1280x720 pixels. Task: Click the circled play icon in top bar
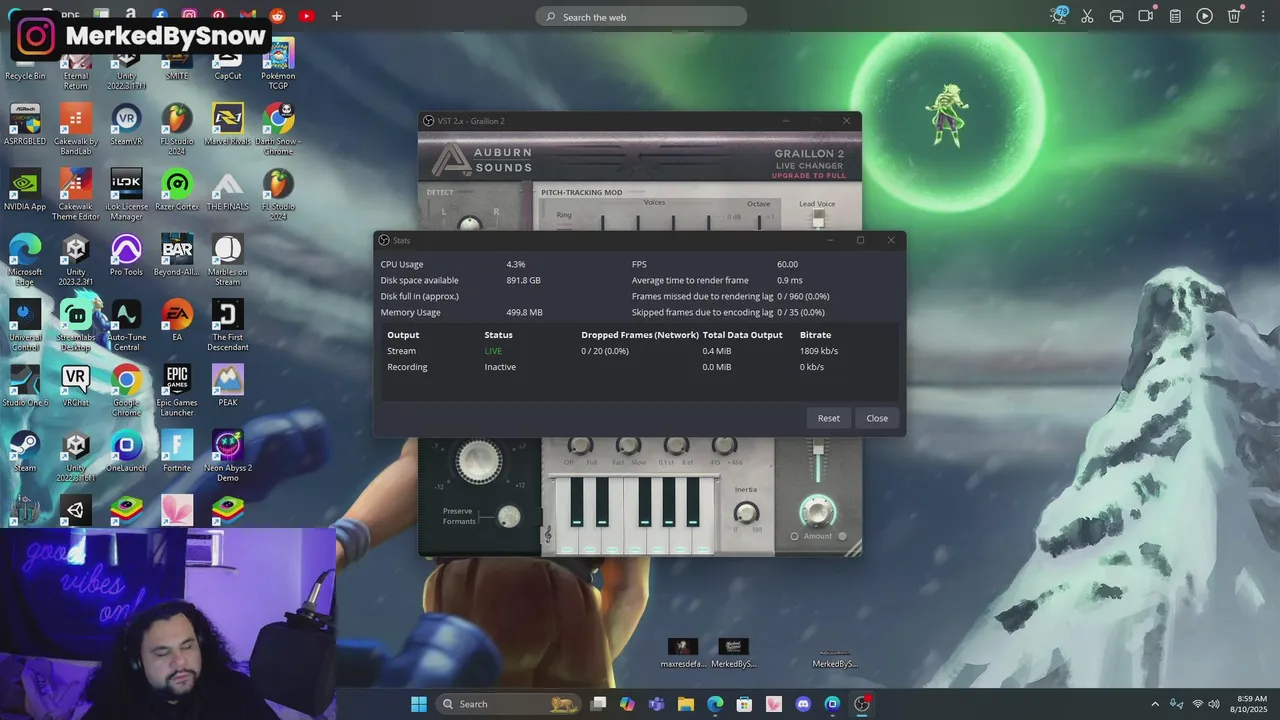(x=1205, y=16)
